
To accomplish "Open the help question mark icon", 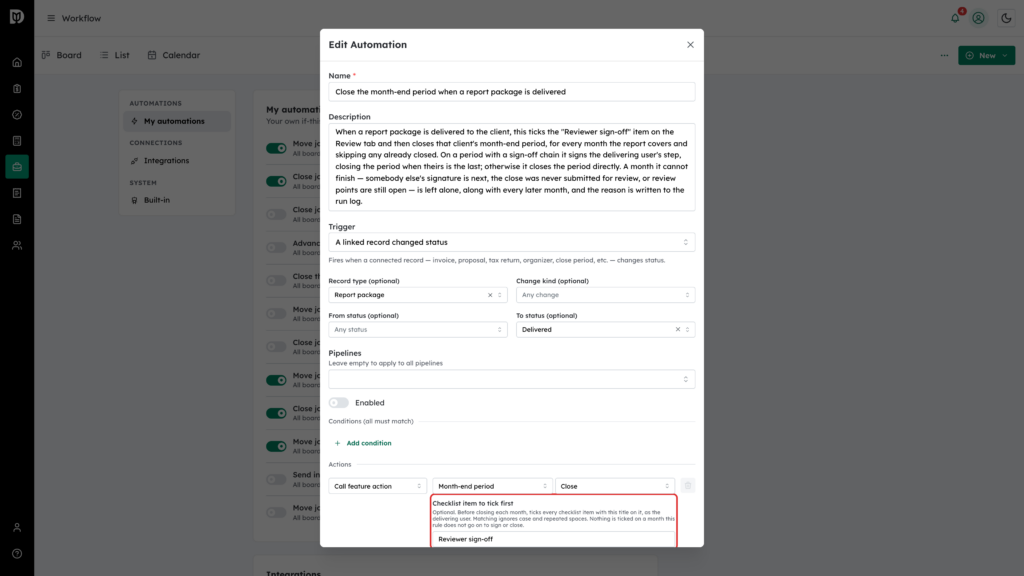I will tap(17, 554).
